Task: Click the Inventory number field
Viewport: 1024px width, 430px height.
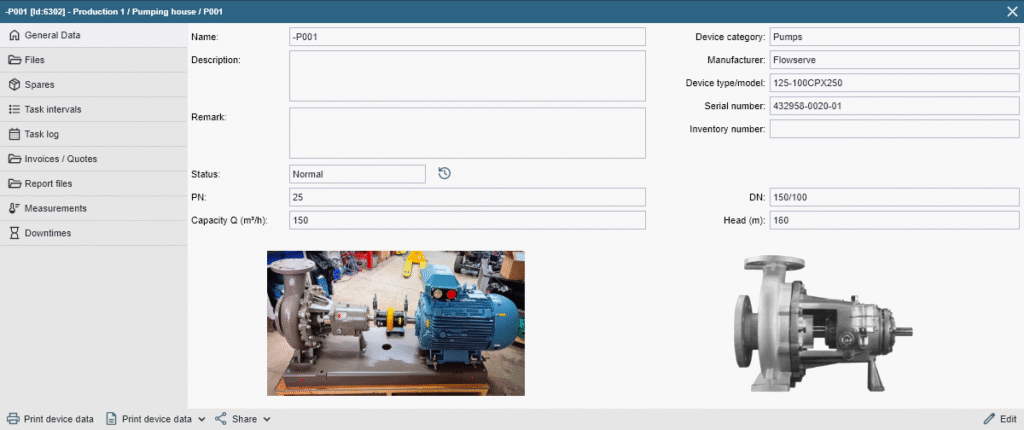Action: (894, 129)
